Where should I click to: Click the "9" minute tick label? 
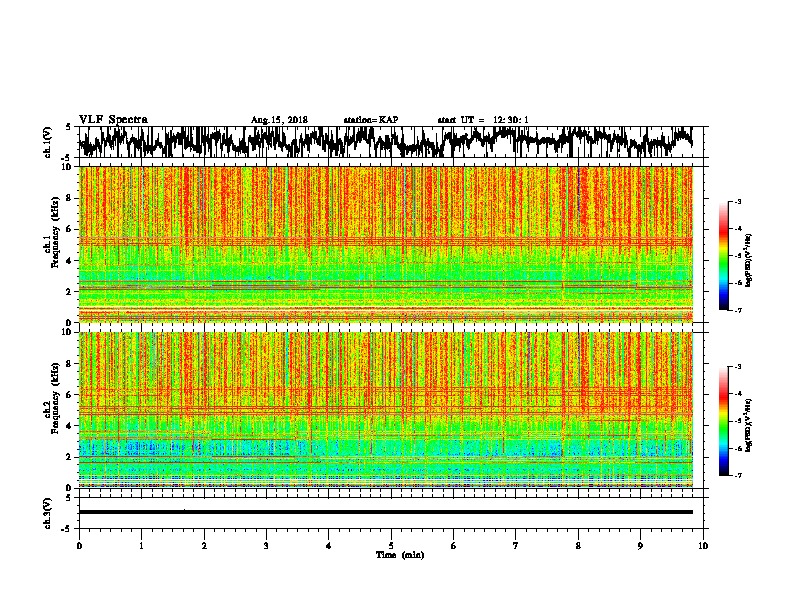[640, 546]
